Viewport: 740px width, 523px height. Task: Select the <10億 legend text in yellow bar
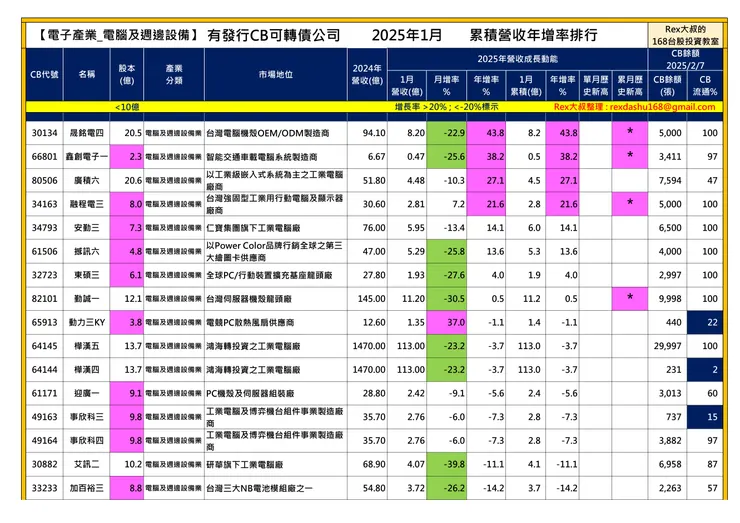point(126,107)
